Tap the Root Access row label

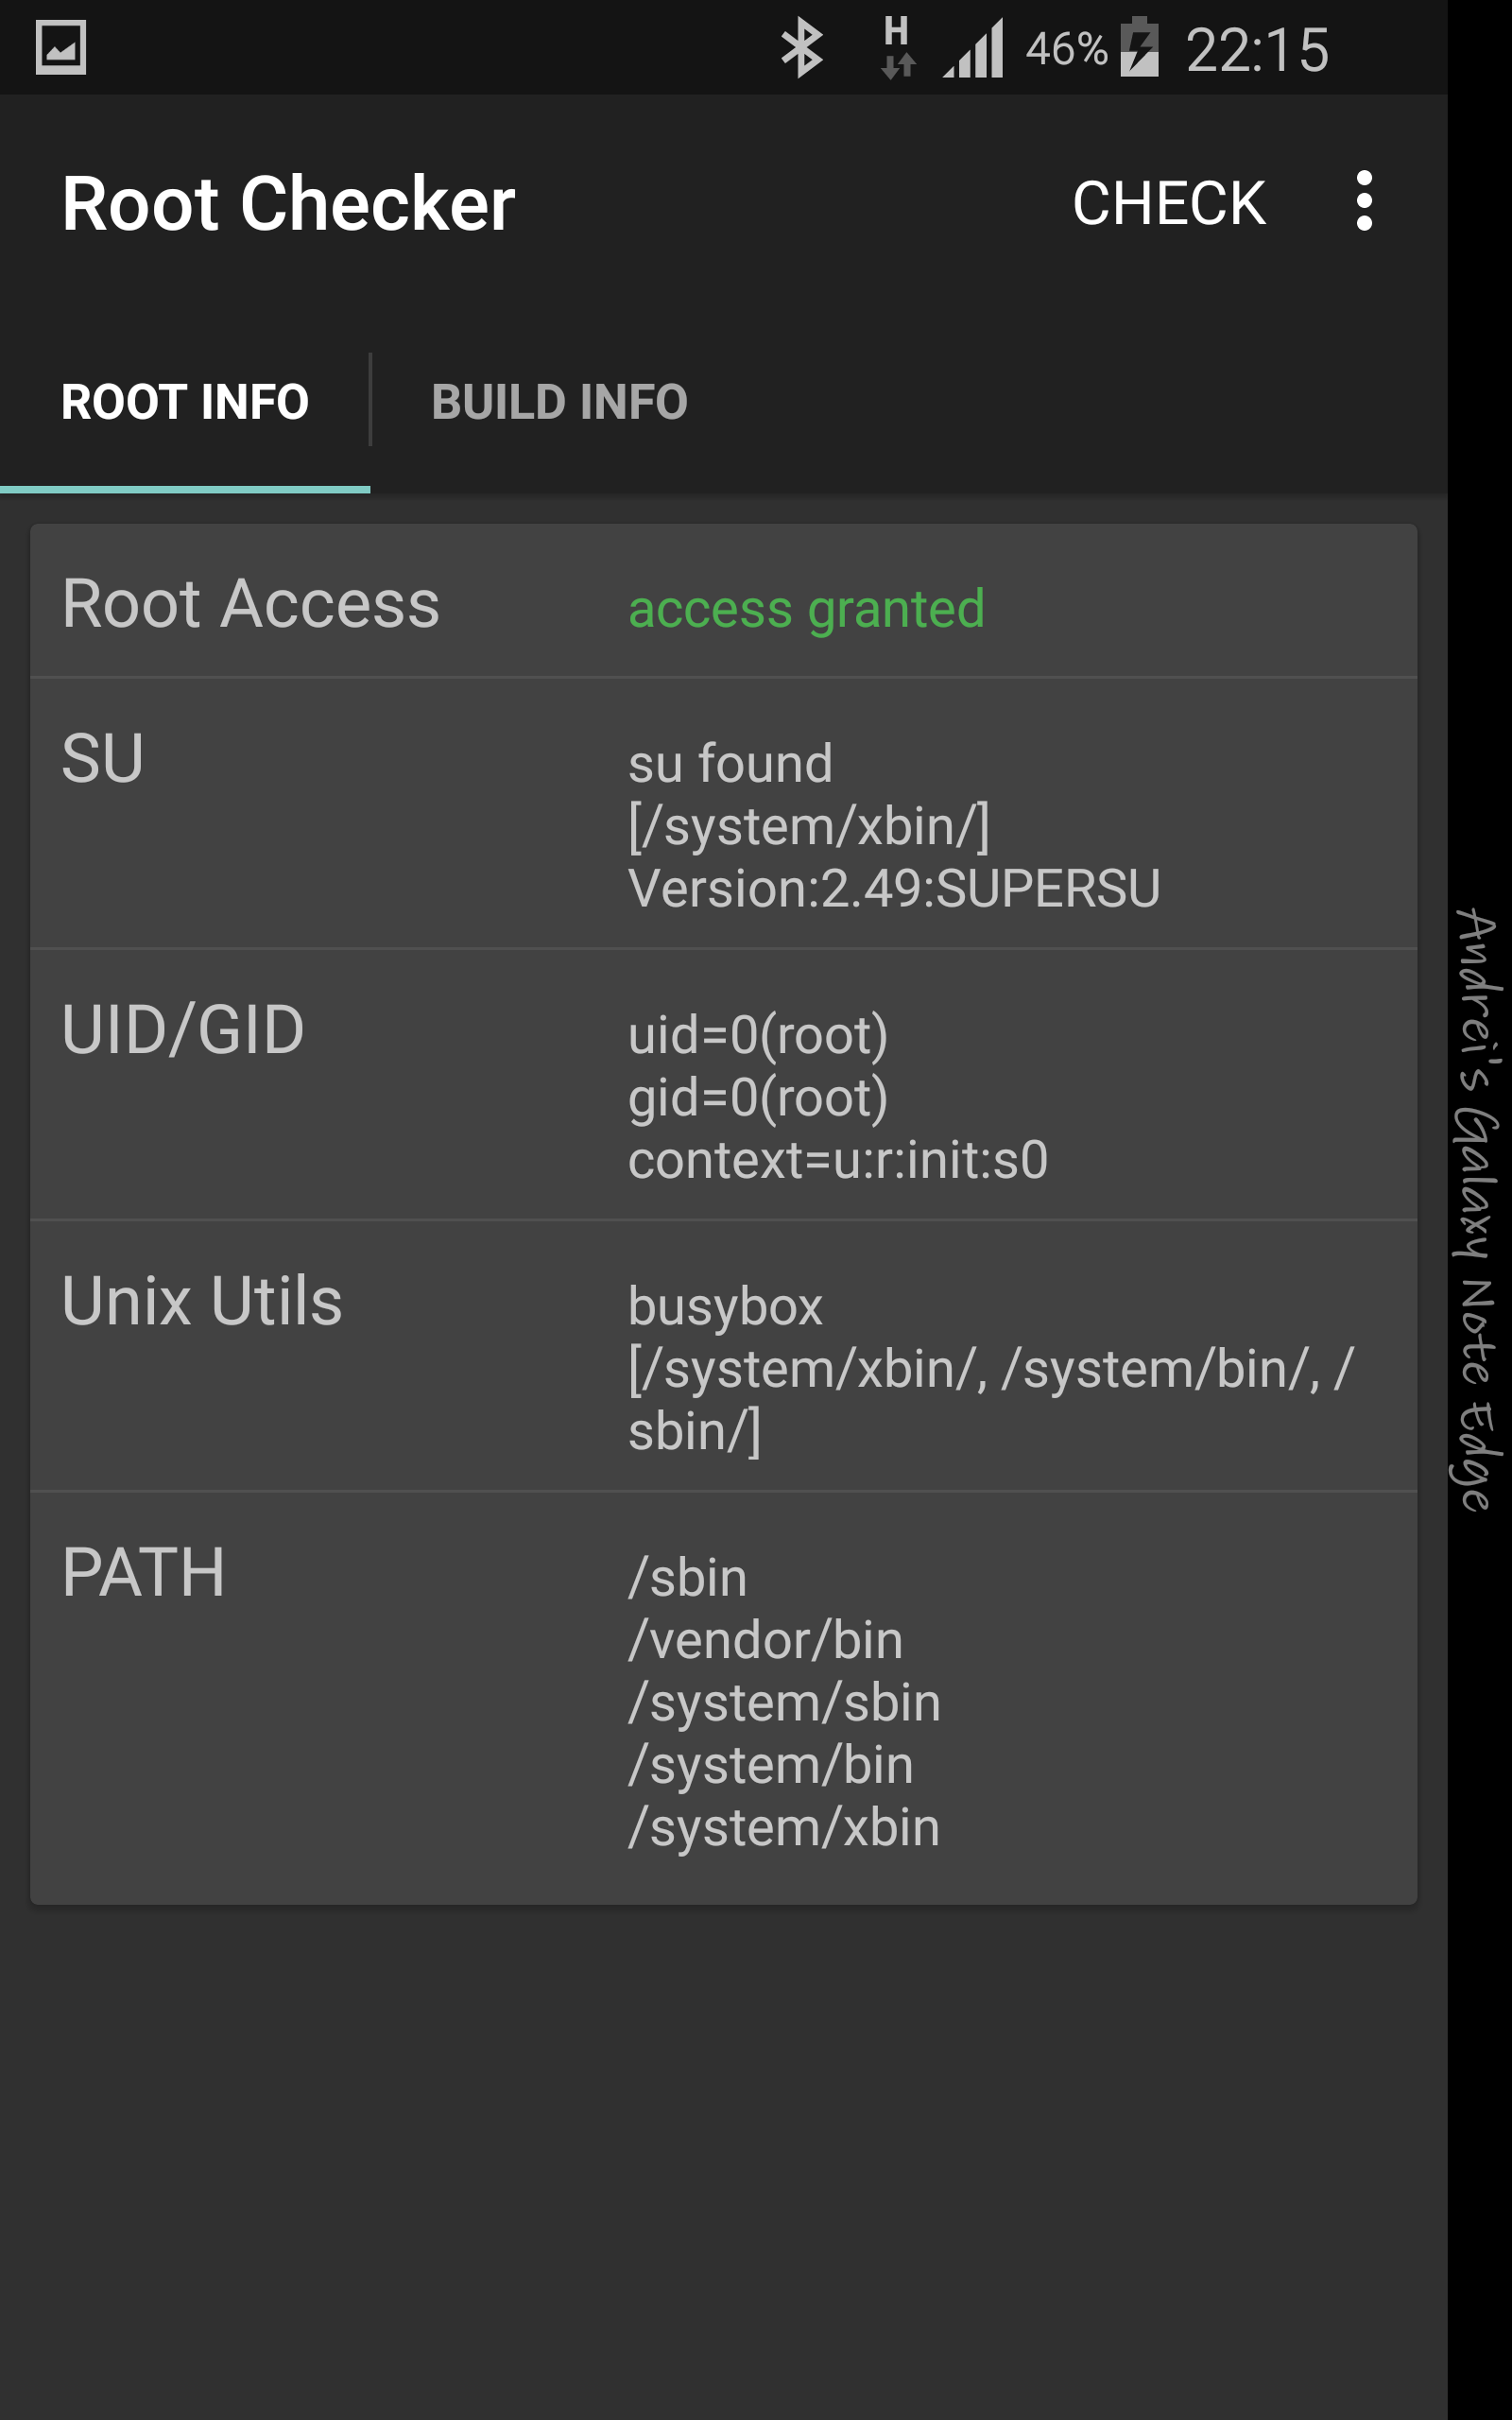pos(250,604)
